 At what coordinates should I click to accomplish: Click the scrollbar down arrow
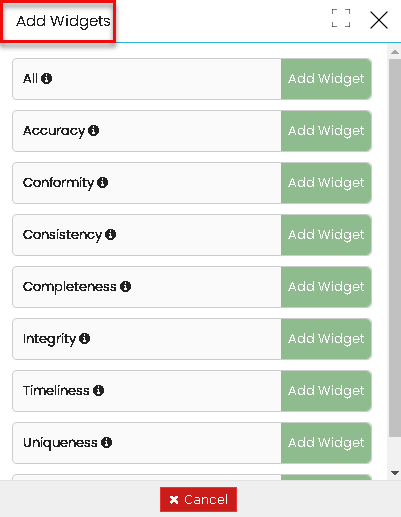[395, 473]
